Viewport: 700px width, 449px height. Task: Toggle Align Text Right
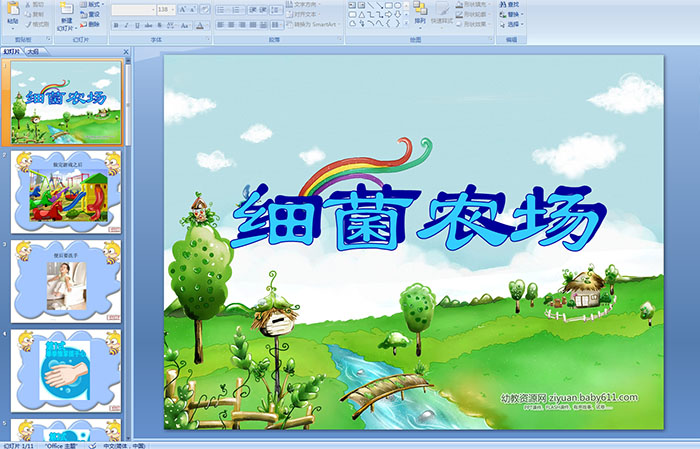tap(242, 25)
